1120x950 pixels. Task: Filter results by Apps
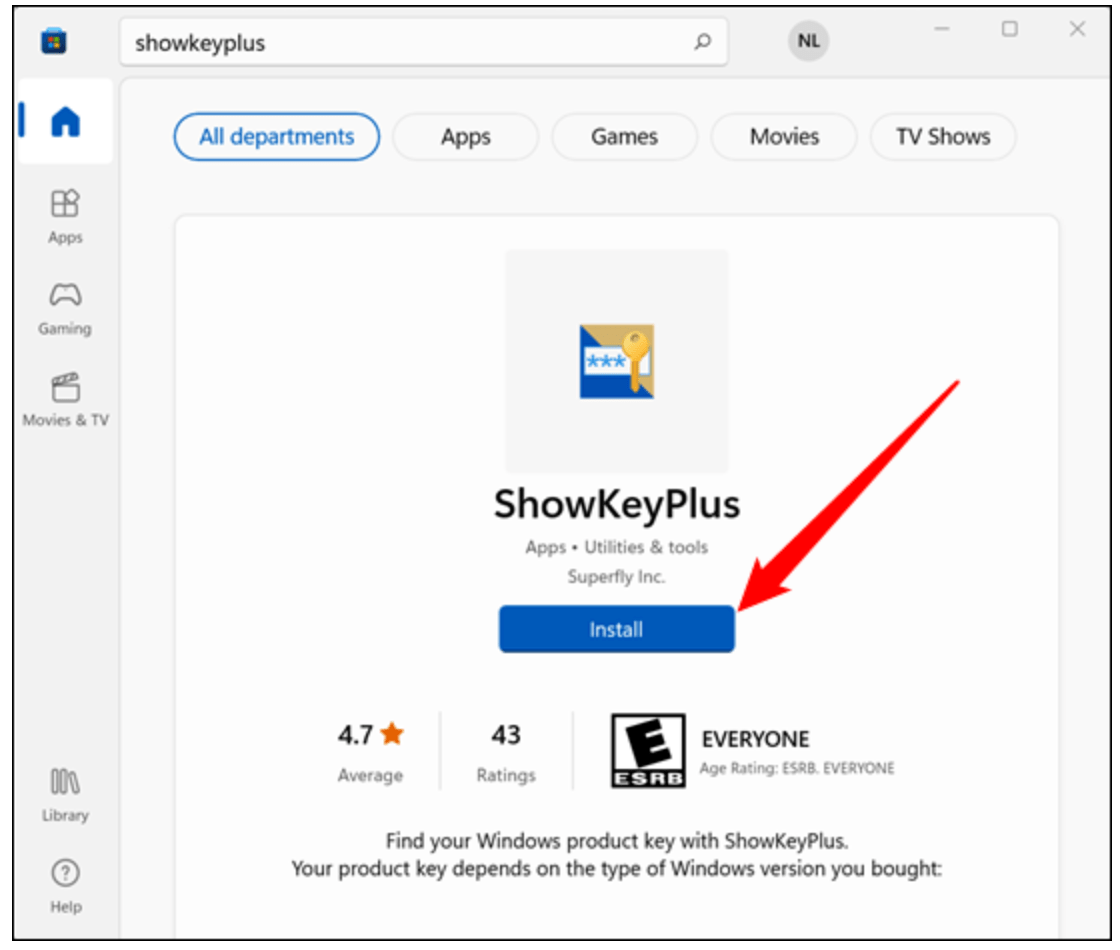(x=465, y=136)
